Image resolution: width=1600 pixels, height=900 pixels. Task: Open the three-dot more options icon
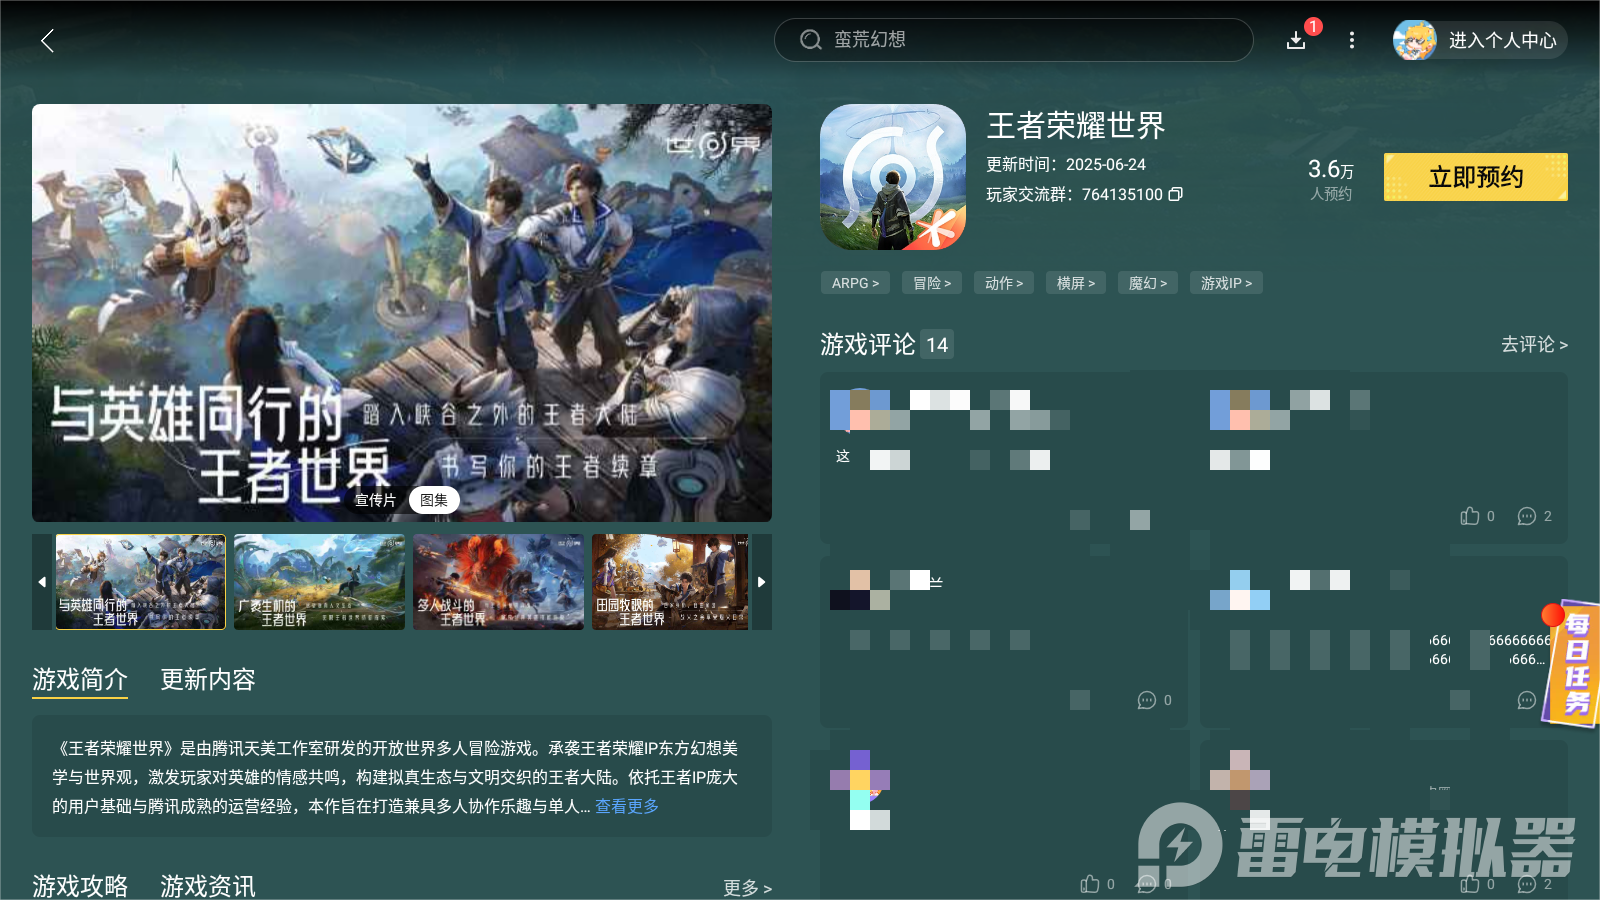tap(1351, 41)
